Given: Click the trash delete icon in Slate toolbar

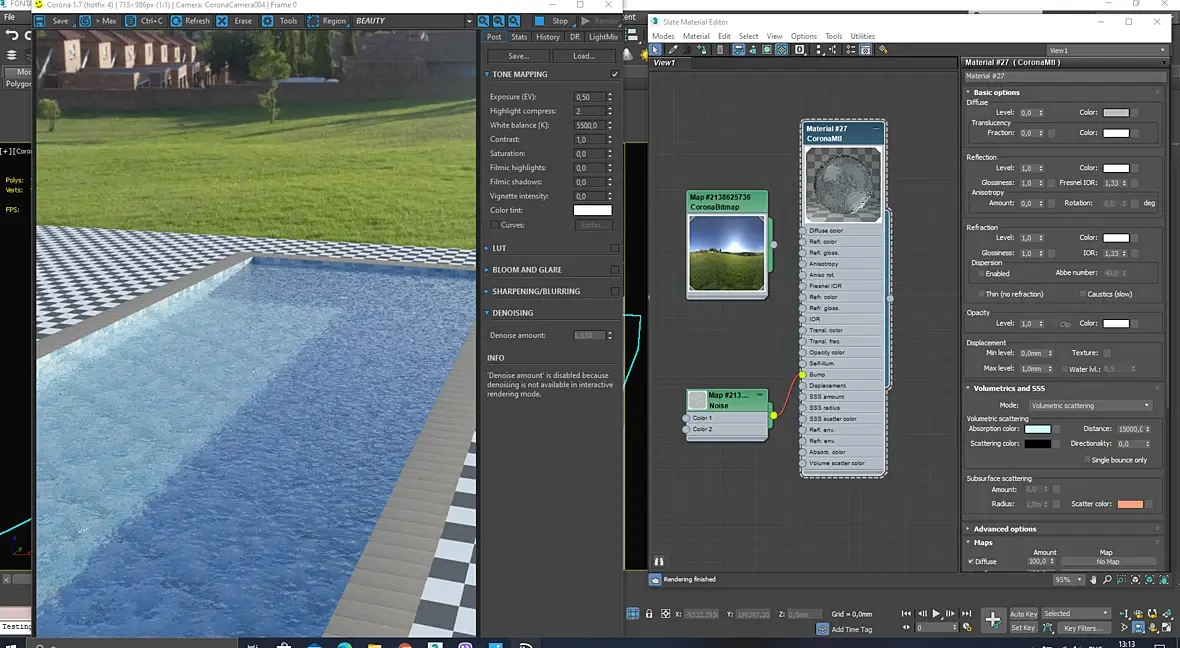Looking at the screenshot, I should [720, 49].
